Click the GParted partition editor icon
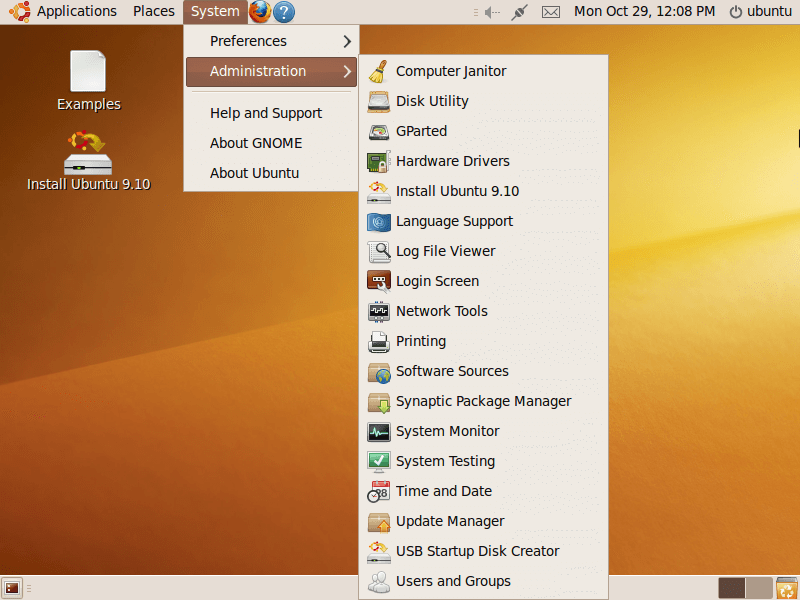 [379, 132]
